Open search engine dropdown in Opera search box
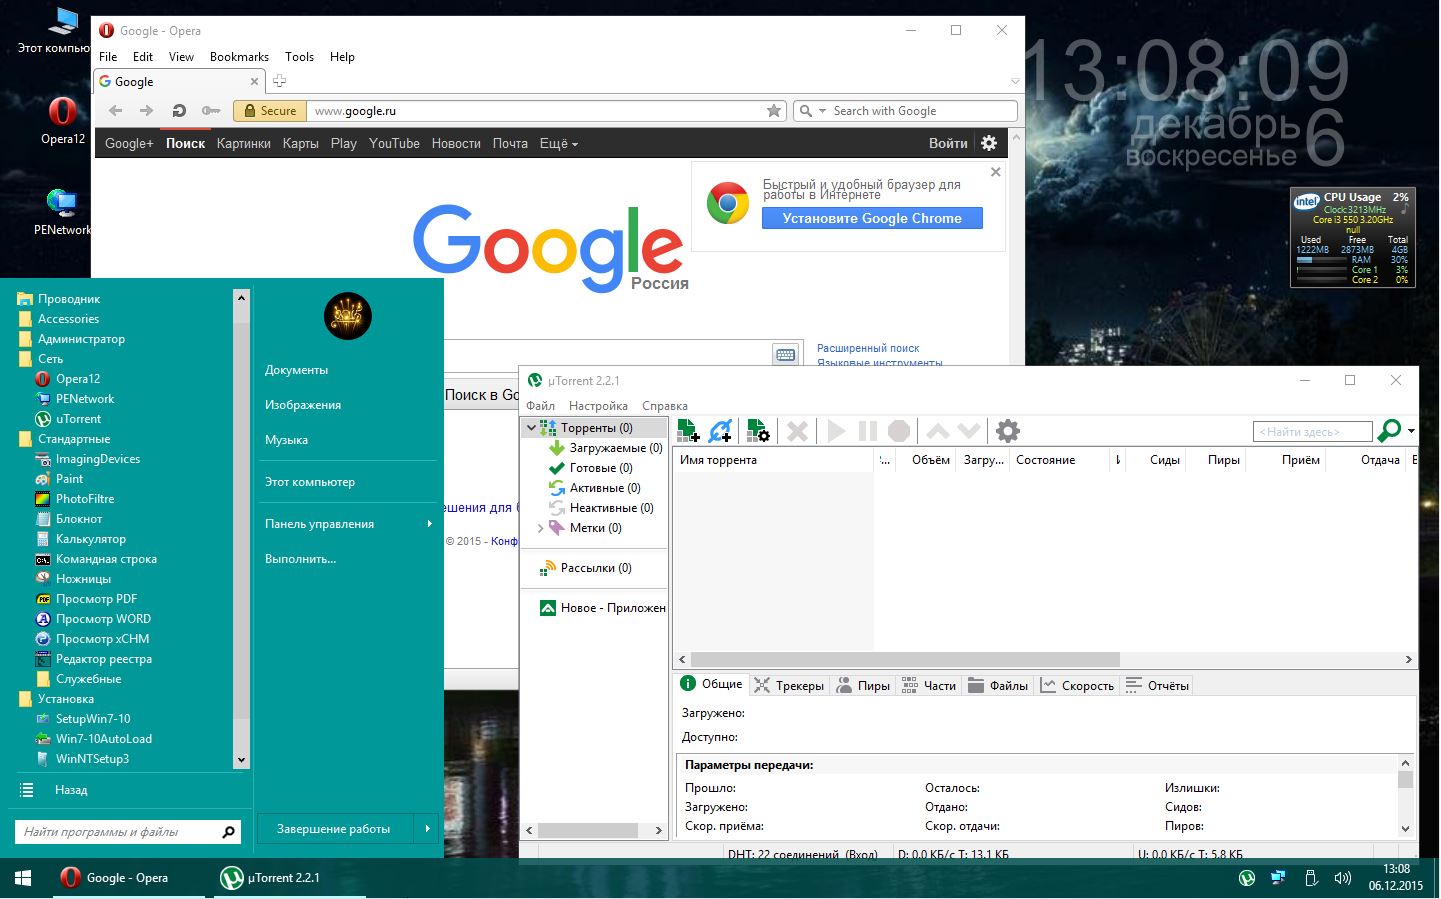The width and height of the screenshot is (1441, 899). click(823, 111)
